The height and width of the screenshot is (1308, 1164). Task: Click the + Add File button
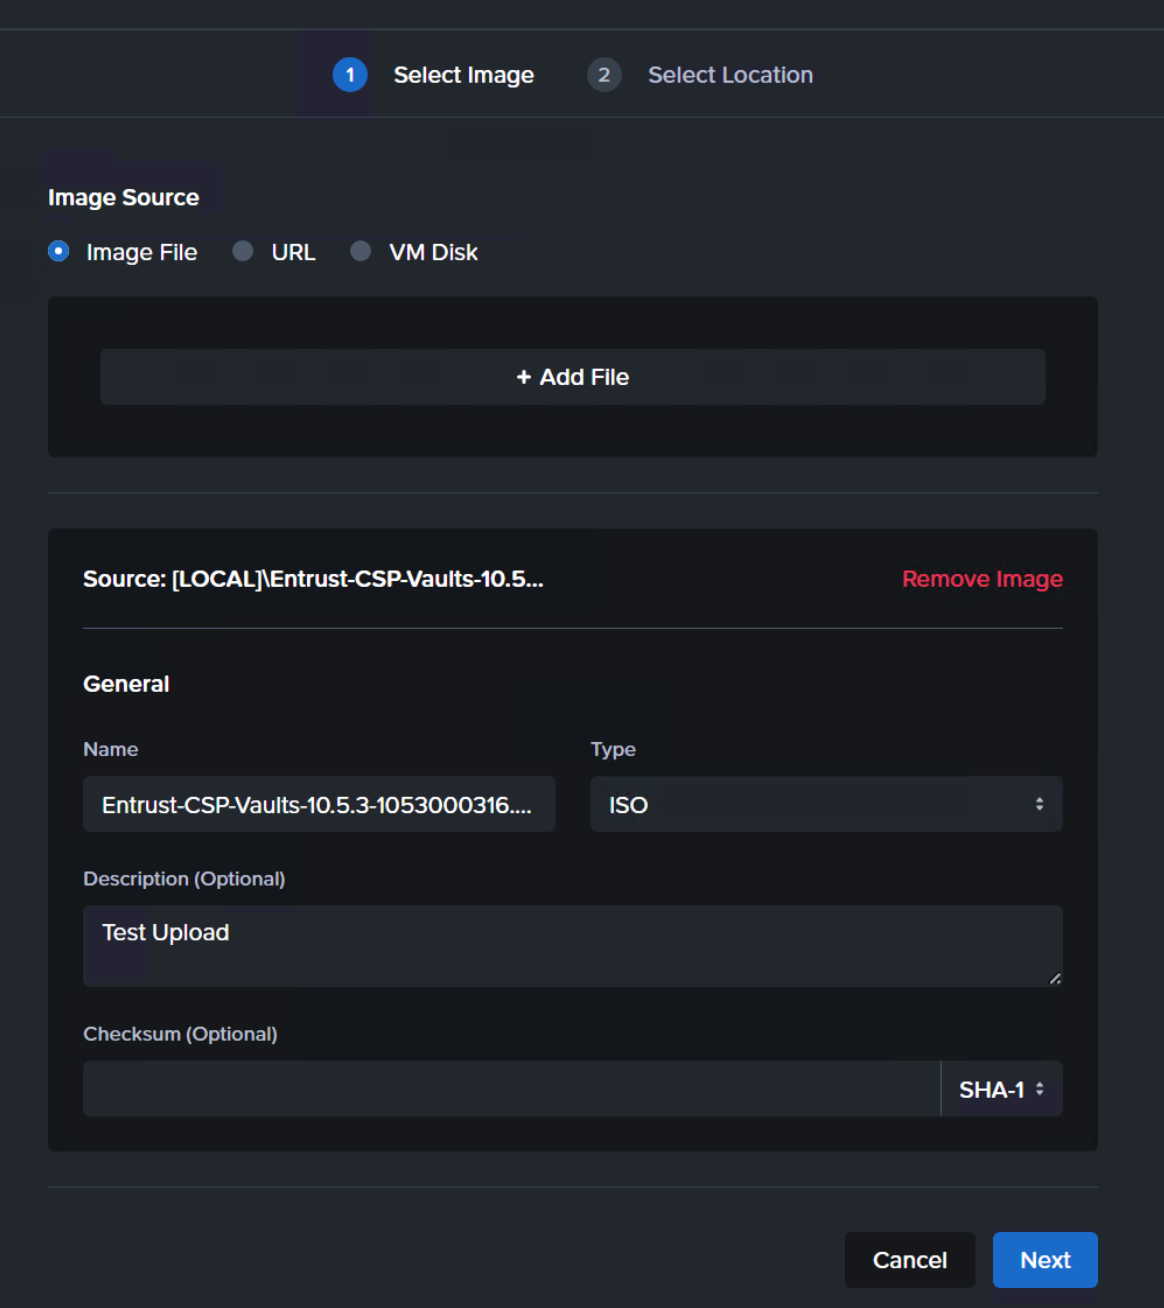tap(573, 377)
